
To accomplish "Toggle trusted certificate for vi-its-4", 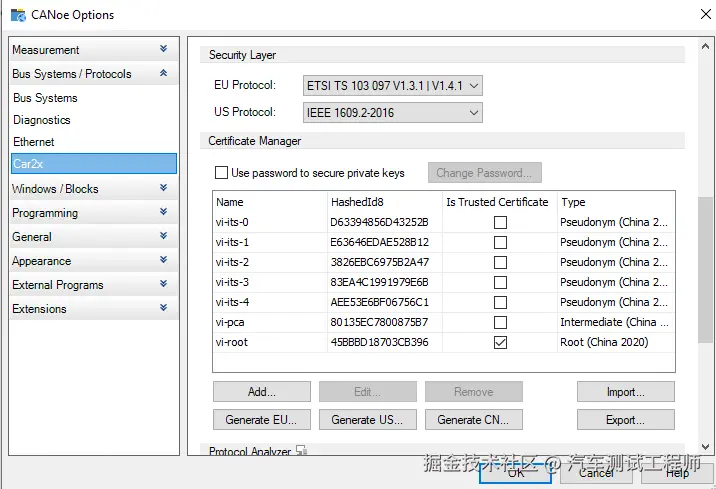I will pyautogui.click(x=500, y=302).
